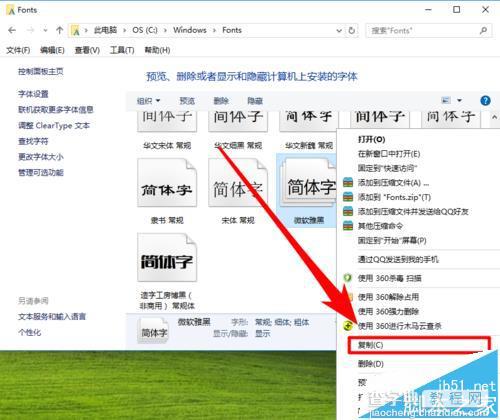Open 查找字符 link
Screen dimensions: 500x420
click(x=33, y=141)
